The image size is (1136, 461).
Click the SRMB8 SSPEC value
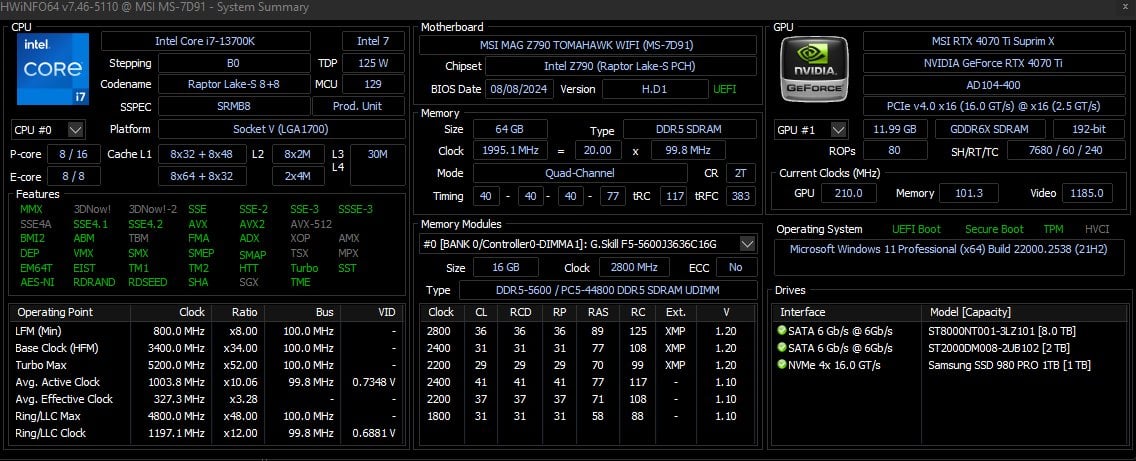click(234, 106)
